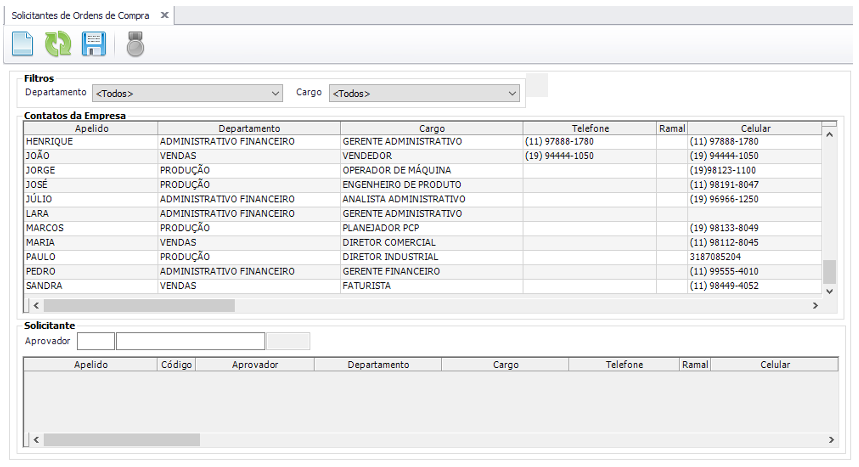
Task: Click the Departamento column header in contacts
Action: tap(249, 128)
